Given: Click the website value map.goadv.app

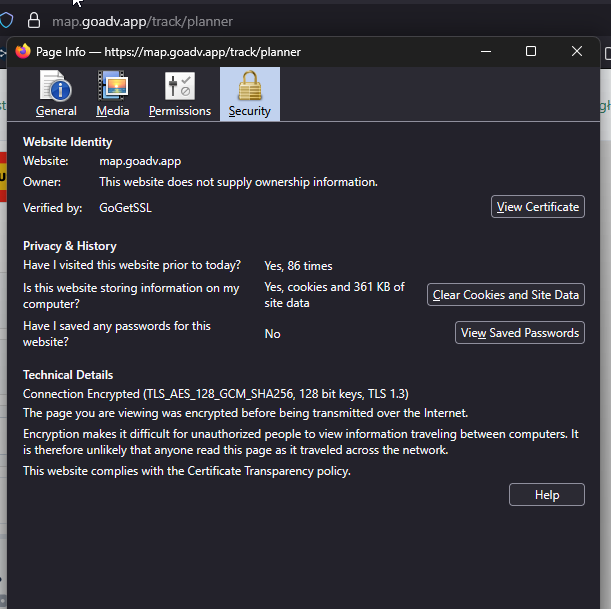Looking at the screenshot, I should [140, 161].
